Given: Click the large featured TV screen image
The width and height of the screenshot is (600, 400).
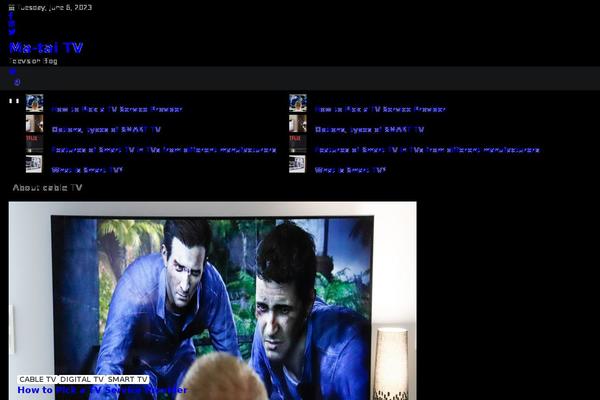Looking at the screenshot, I should tap(212, 299).
